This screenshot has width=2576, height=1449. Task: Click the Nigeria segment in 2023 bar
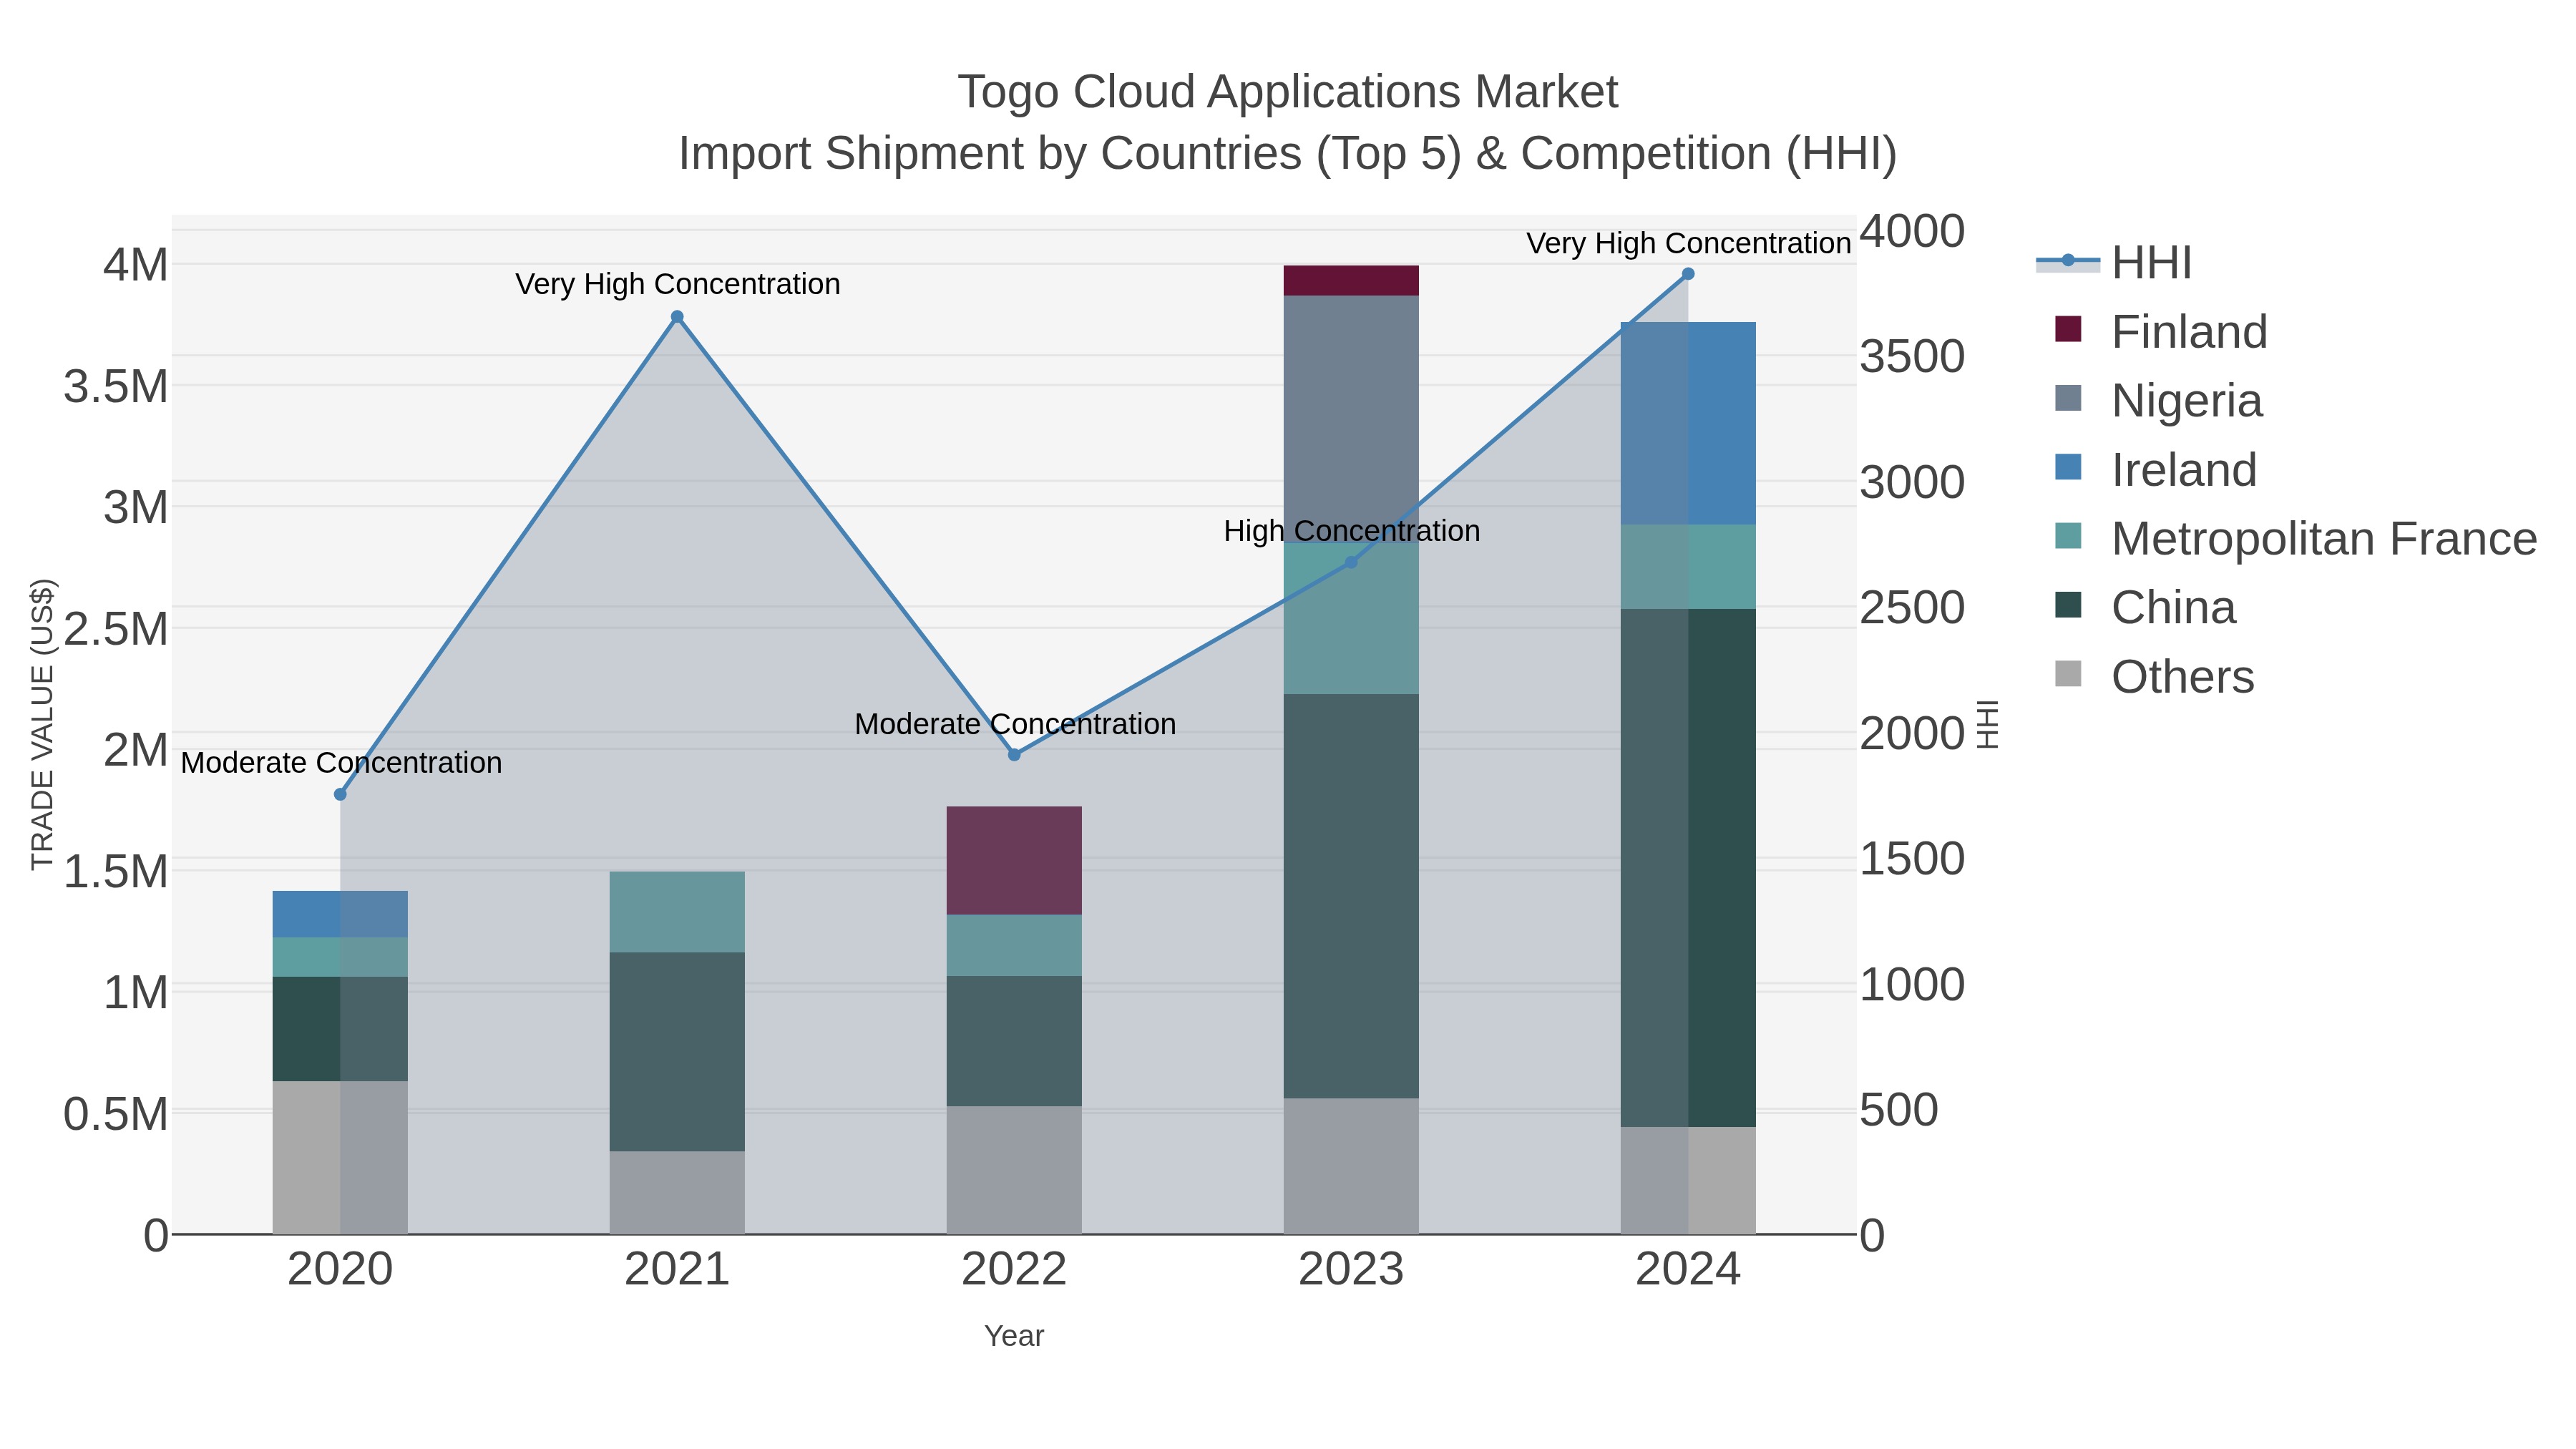(1351, 419)
